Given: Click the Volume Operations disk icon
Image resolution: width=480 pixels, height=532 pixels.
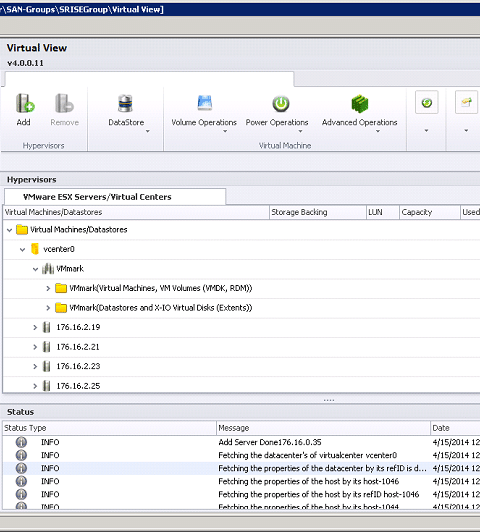Looking at the screenshot, I should (205, 103).
